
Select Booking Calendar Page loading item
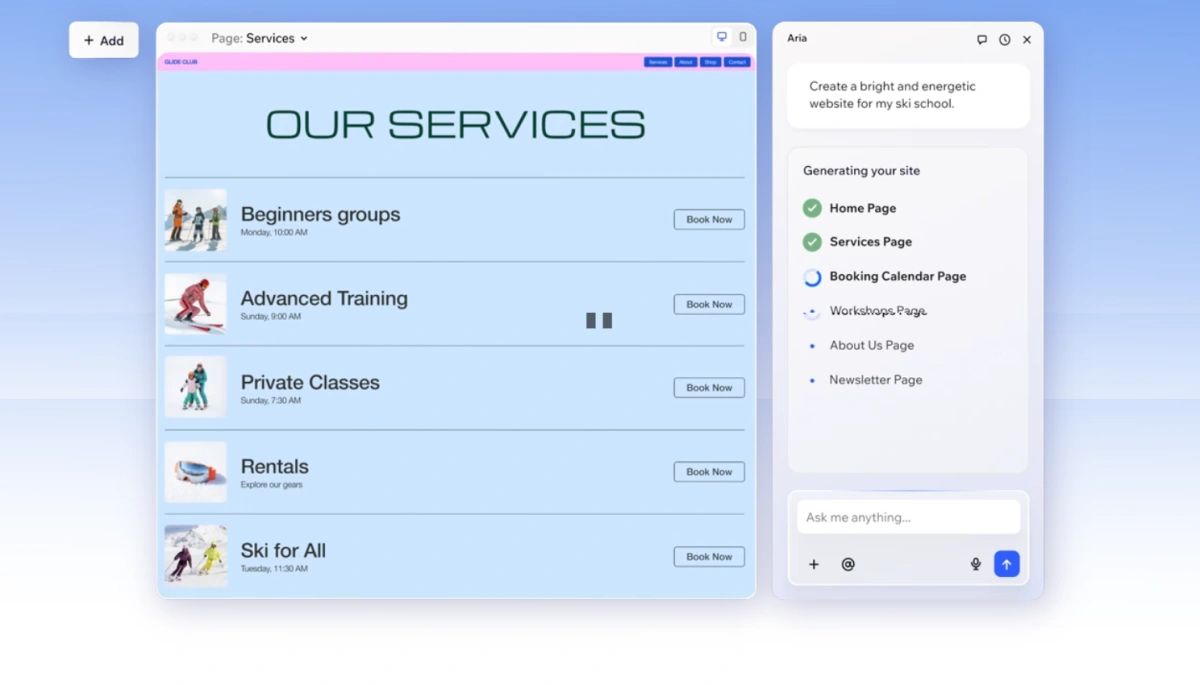[885, 276]
